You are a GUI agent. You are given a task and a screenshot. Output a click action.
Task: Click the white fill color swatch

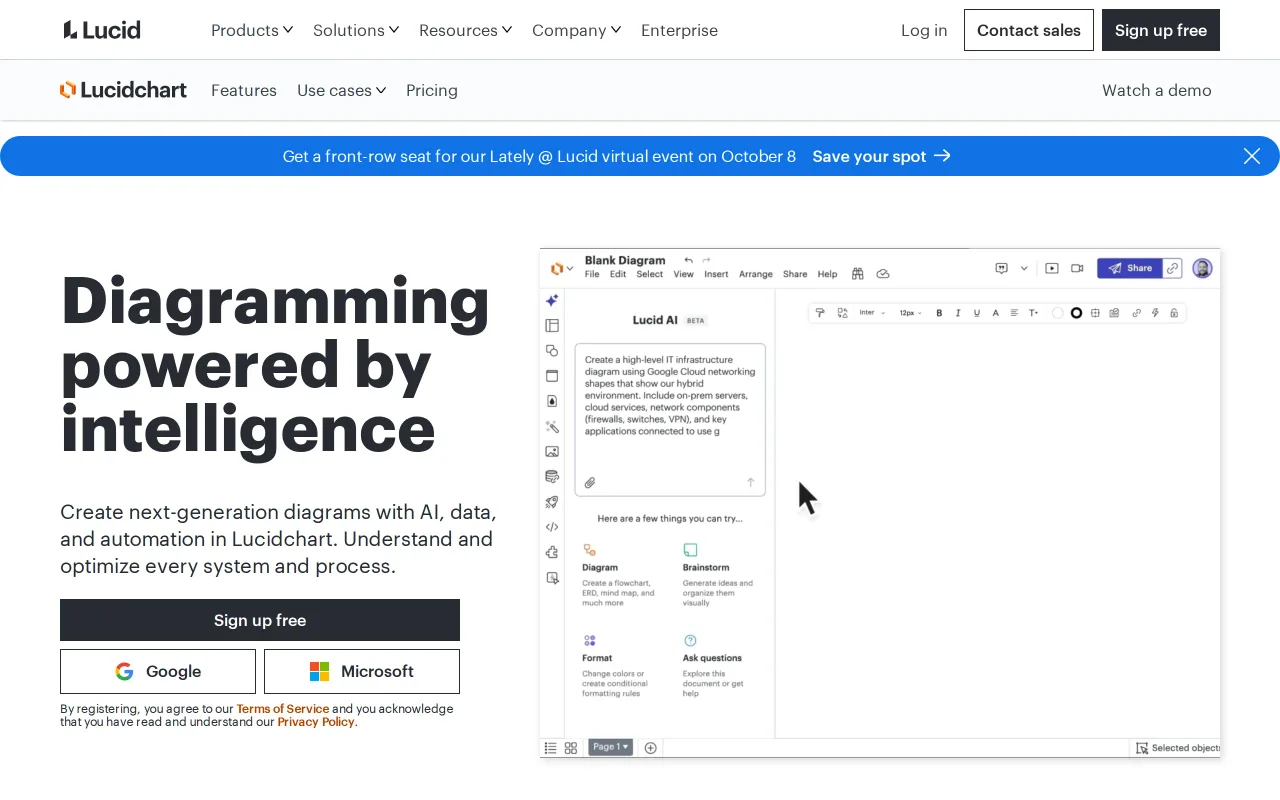point(1058,313)
